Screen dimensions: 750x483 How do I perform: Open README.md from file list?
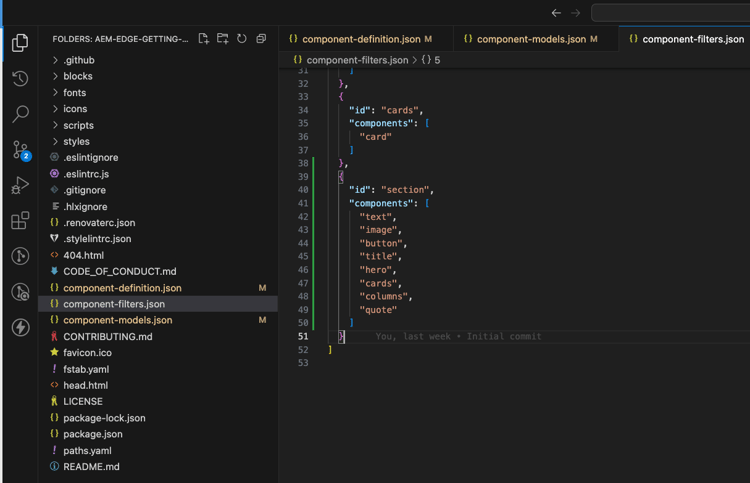[x=91, y=466]
